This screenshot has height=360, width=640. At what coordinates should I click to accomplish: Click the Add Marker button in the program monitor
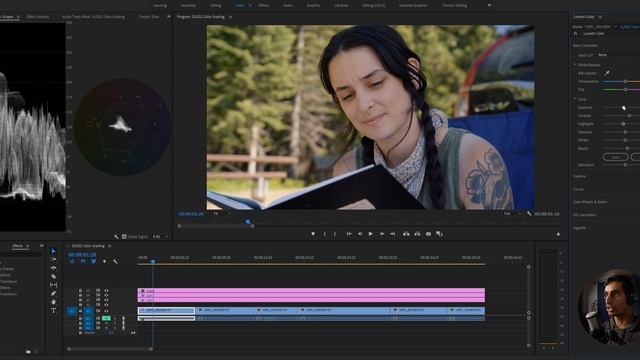pyautogui.click(x=313, y=234)
